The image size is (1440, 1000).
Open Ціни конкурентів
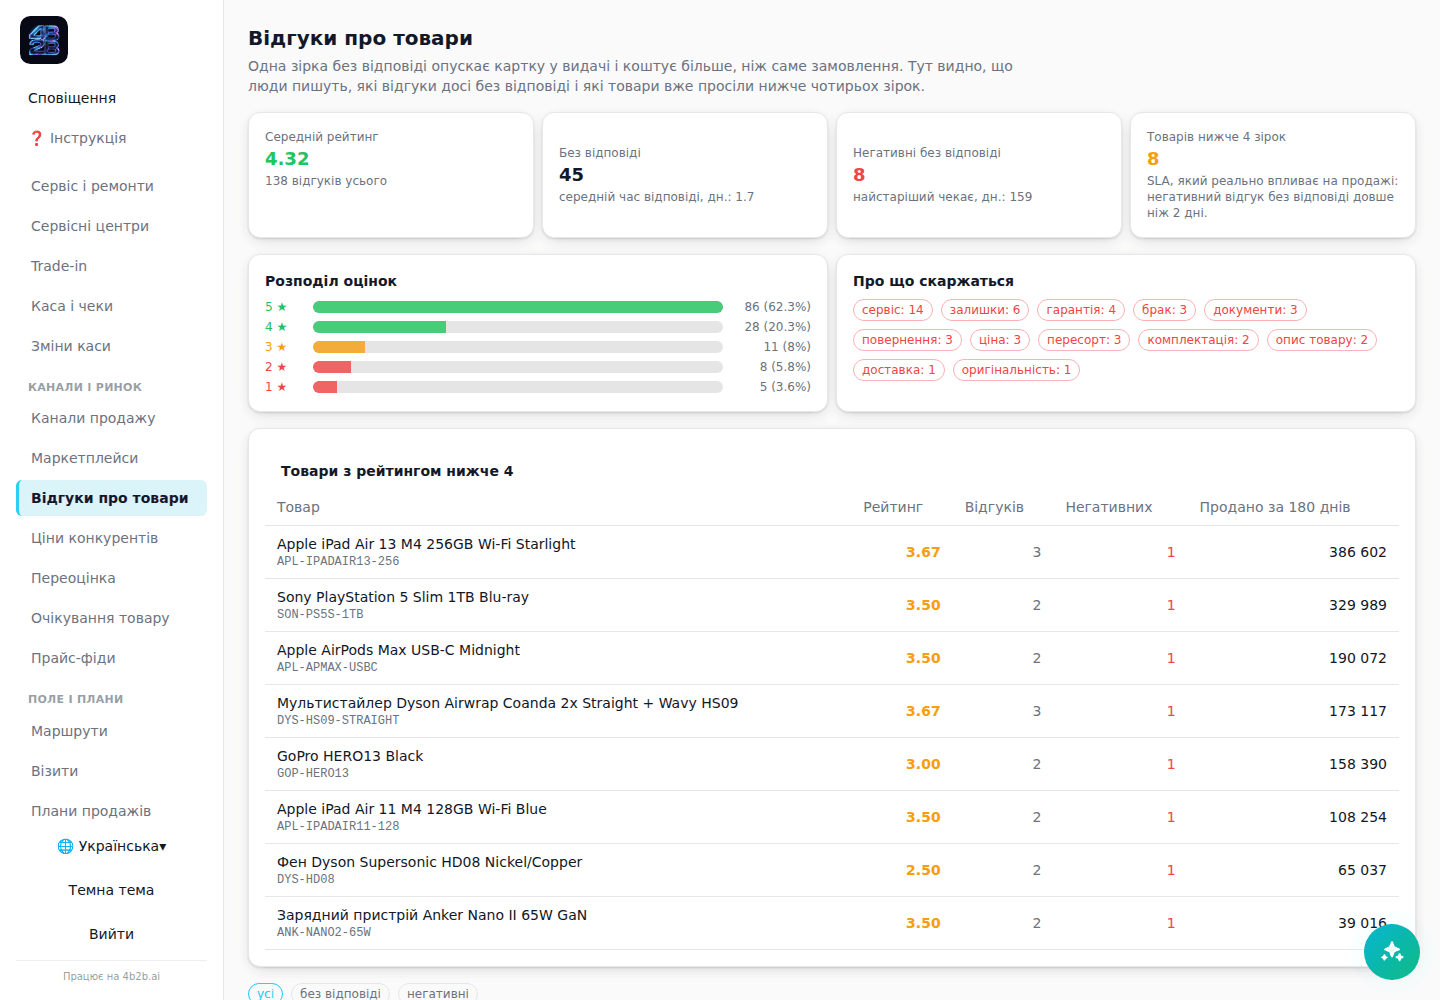click(111, 538)
